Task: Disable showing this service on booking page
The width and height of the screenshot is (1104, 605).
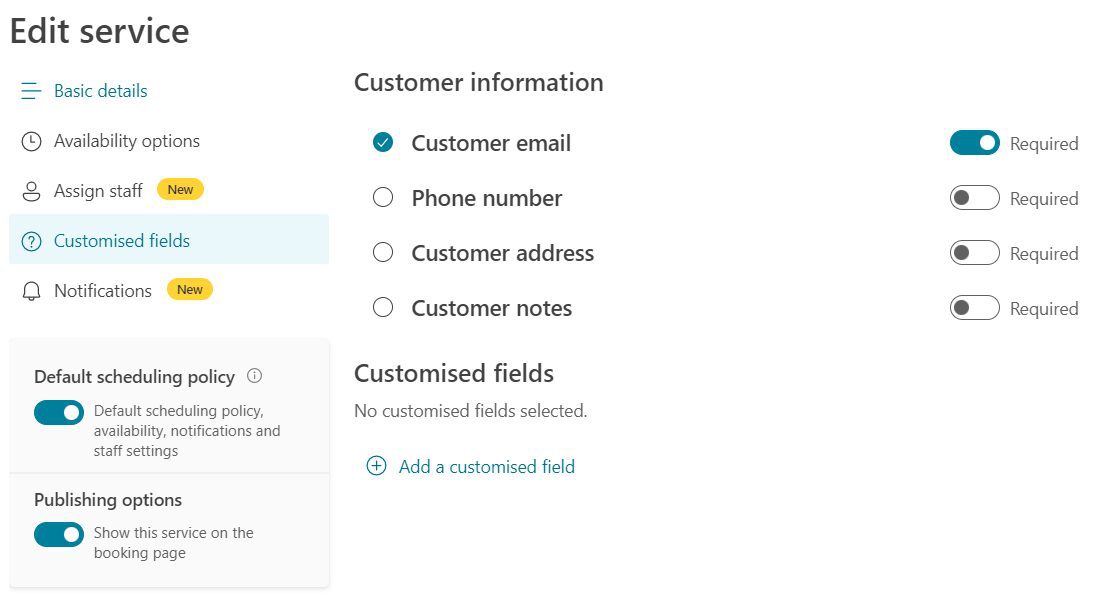Action: point(58,534)
